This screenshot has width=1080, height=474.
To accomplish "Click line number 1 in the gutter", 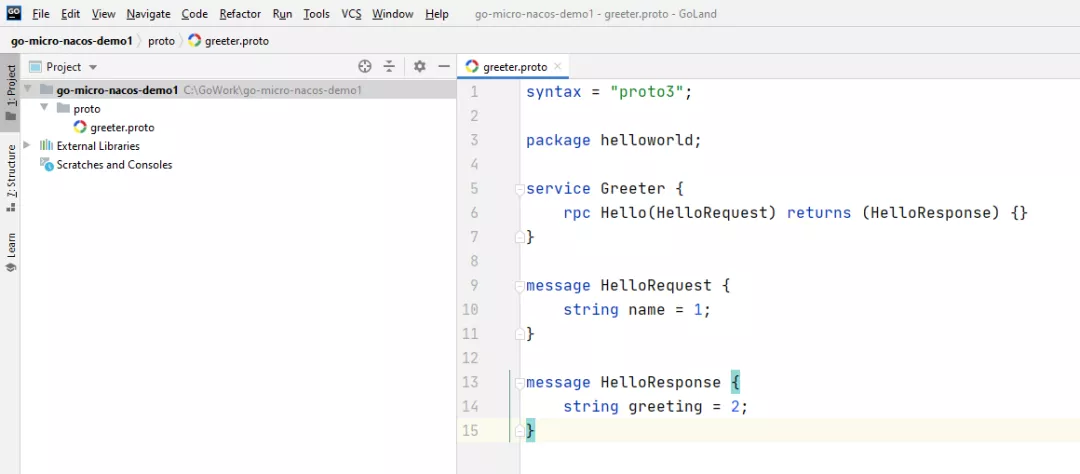I will pos(473,92).
